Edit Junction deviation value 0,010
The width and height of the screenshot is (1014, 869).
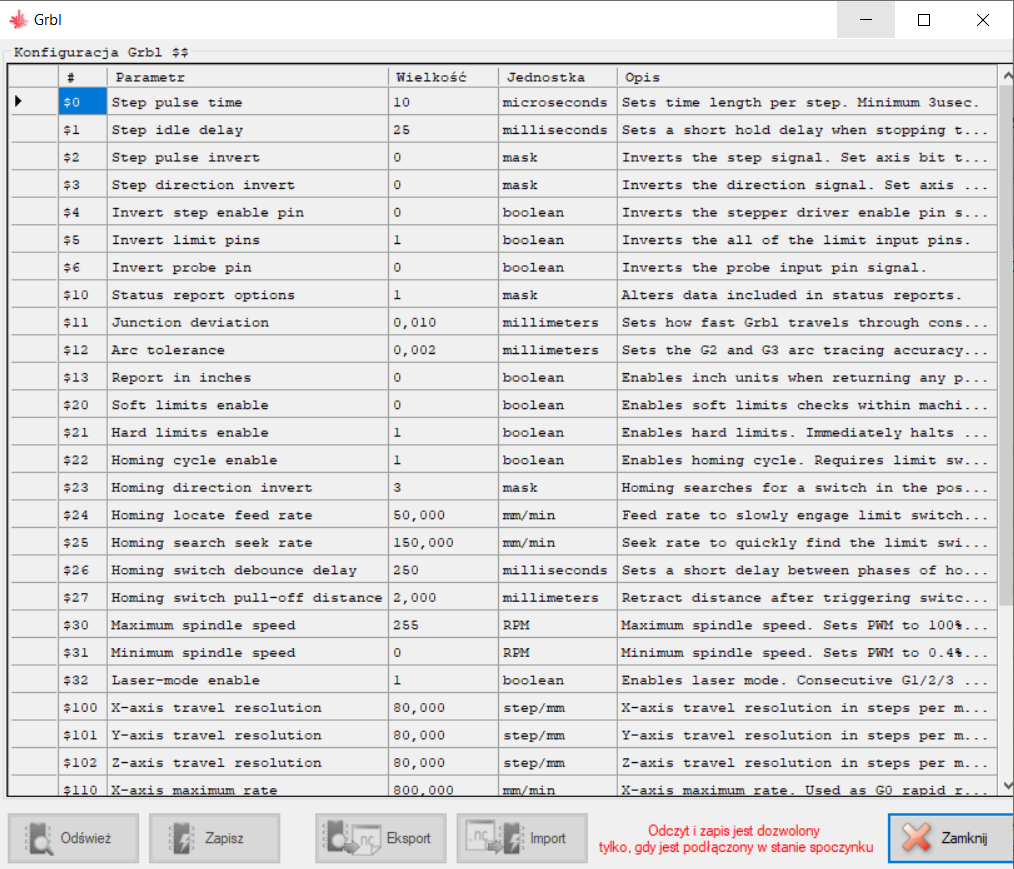point(444,322)
